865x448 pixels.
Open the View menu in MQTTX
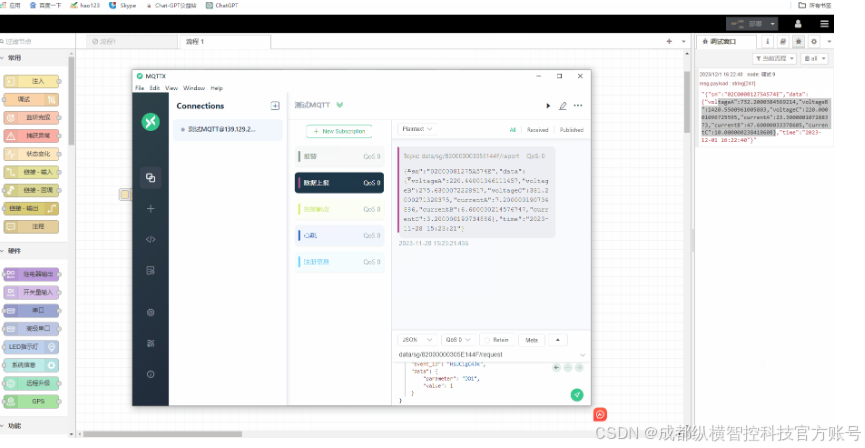pyautogui.click(x=172, y=88)
